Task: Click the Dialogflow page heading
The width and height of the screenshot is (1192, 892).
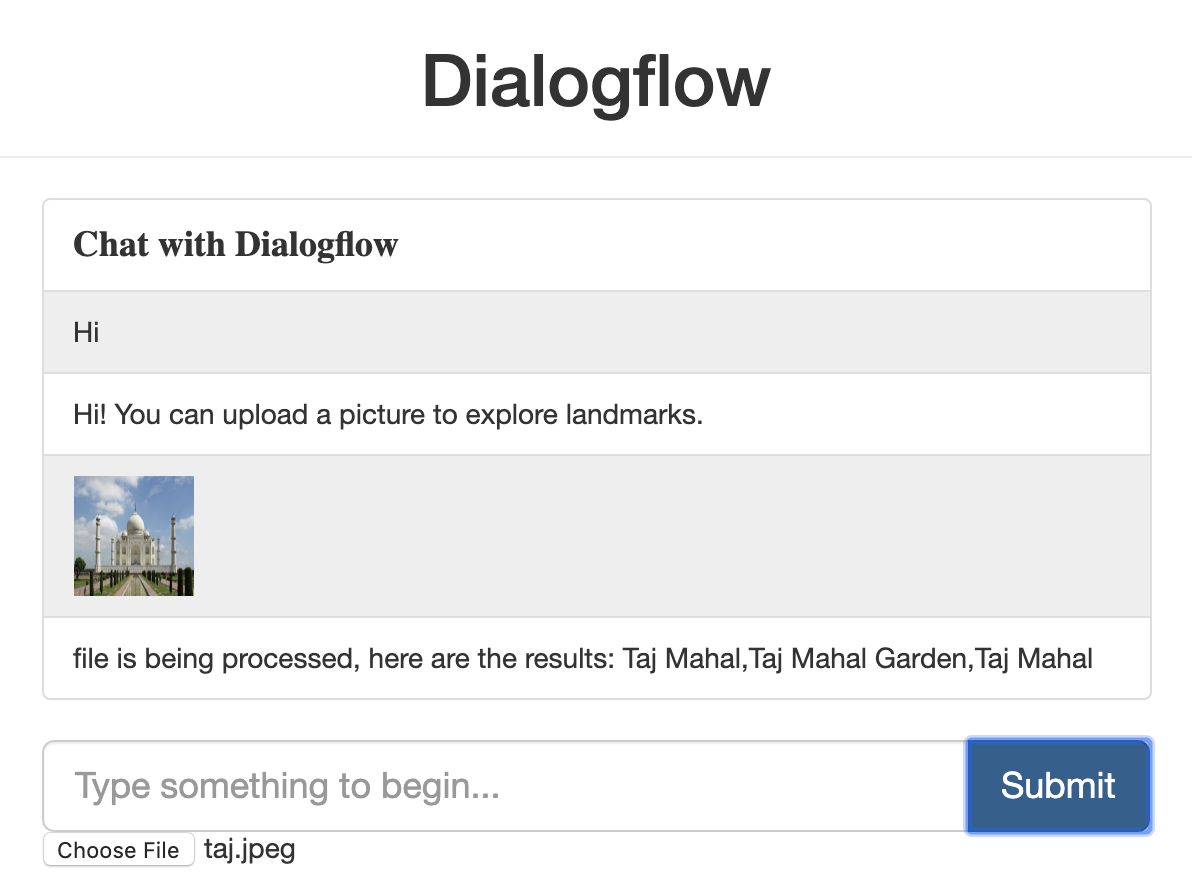Action: (x=596, y=80)
